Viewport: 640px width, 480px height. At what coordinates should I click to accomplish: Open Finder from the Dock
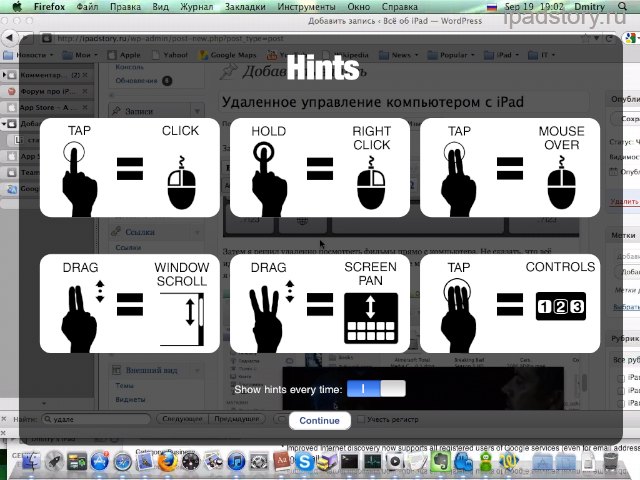coord(31,462)
